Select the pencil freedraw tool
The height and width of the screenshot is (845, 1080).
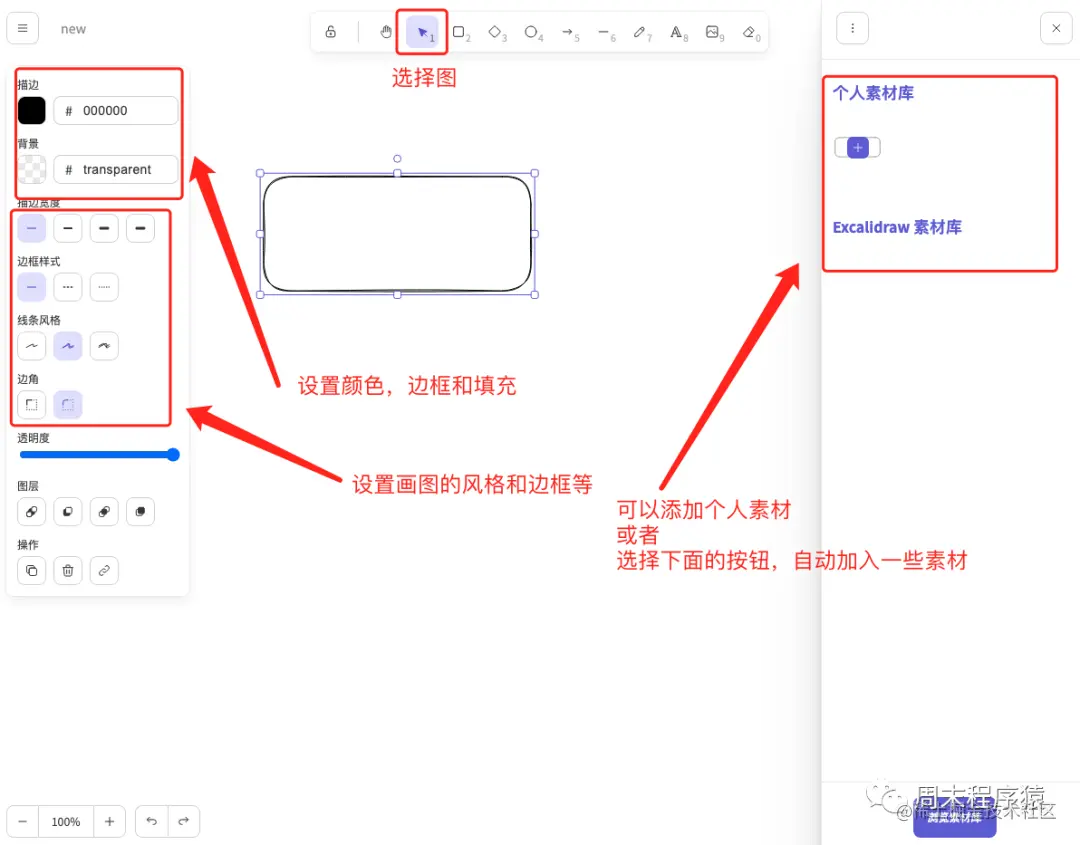(640, 32)
